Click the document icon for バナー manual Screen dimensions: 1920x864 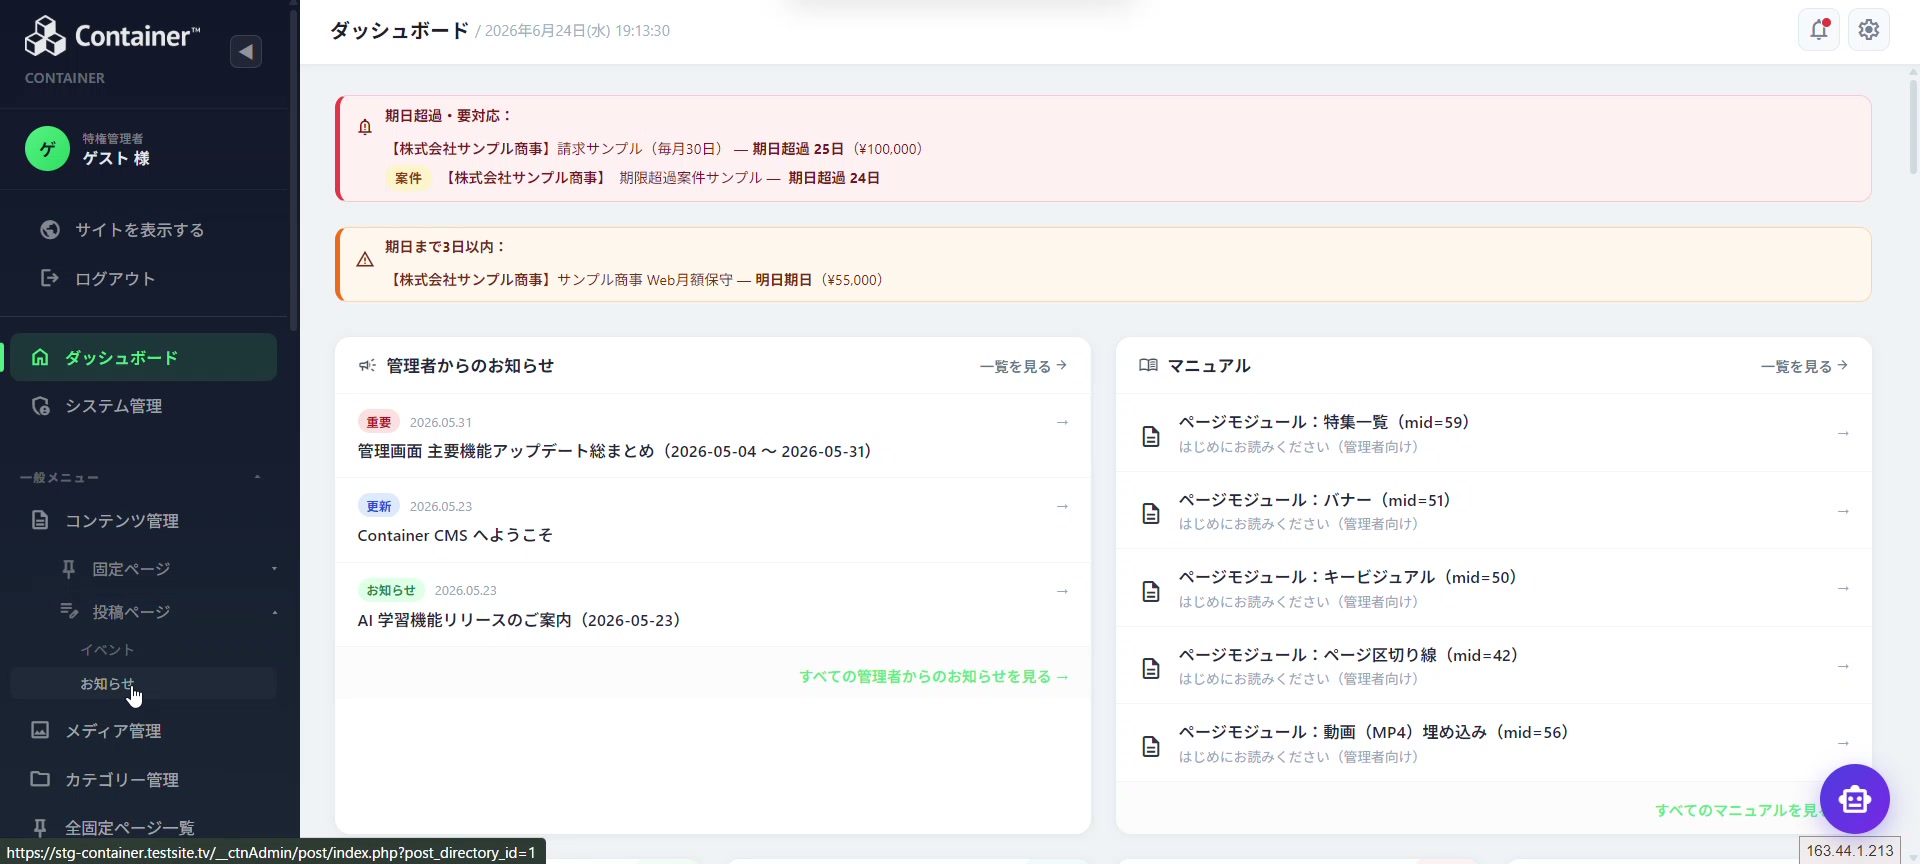(x=1151, y=513)
